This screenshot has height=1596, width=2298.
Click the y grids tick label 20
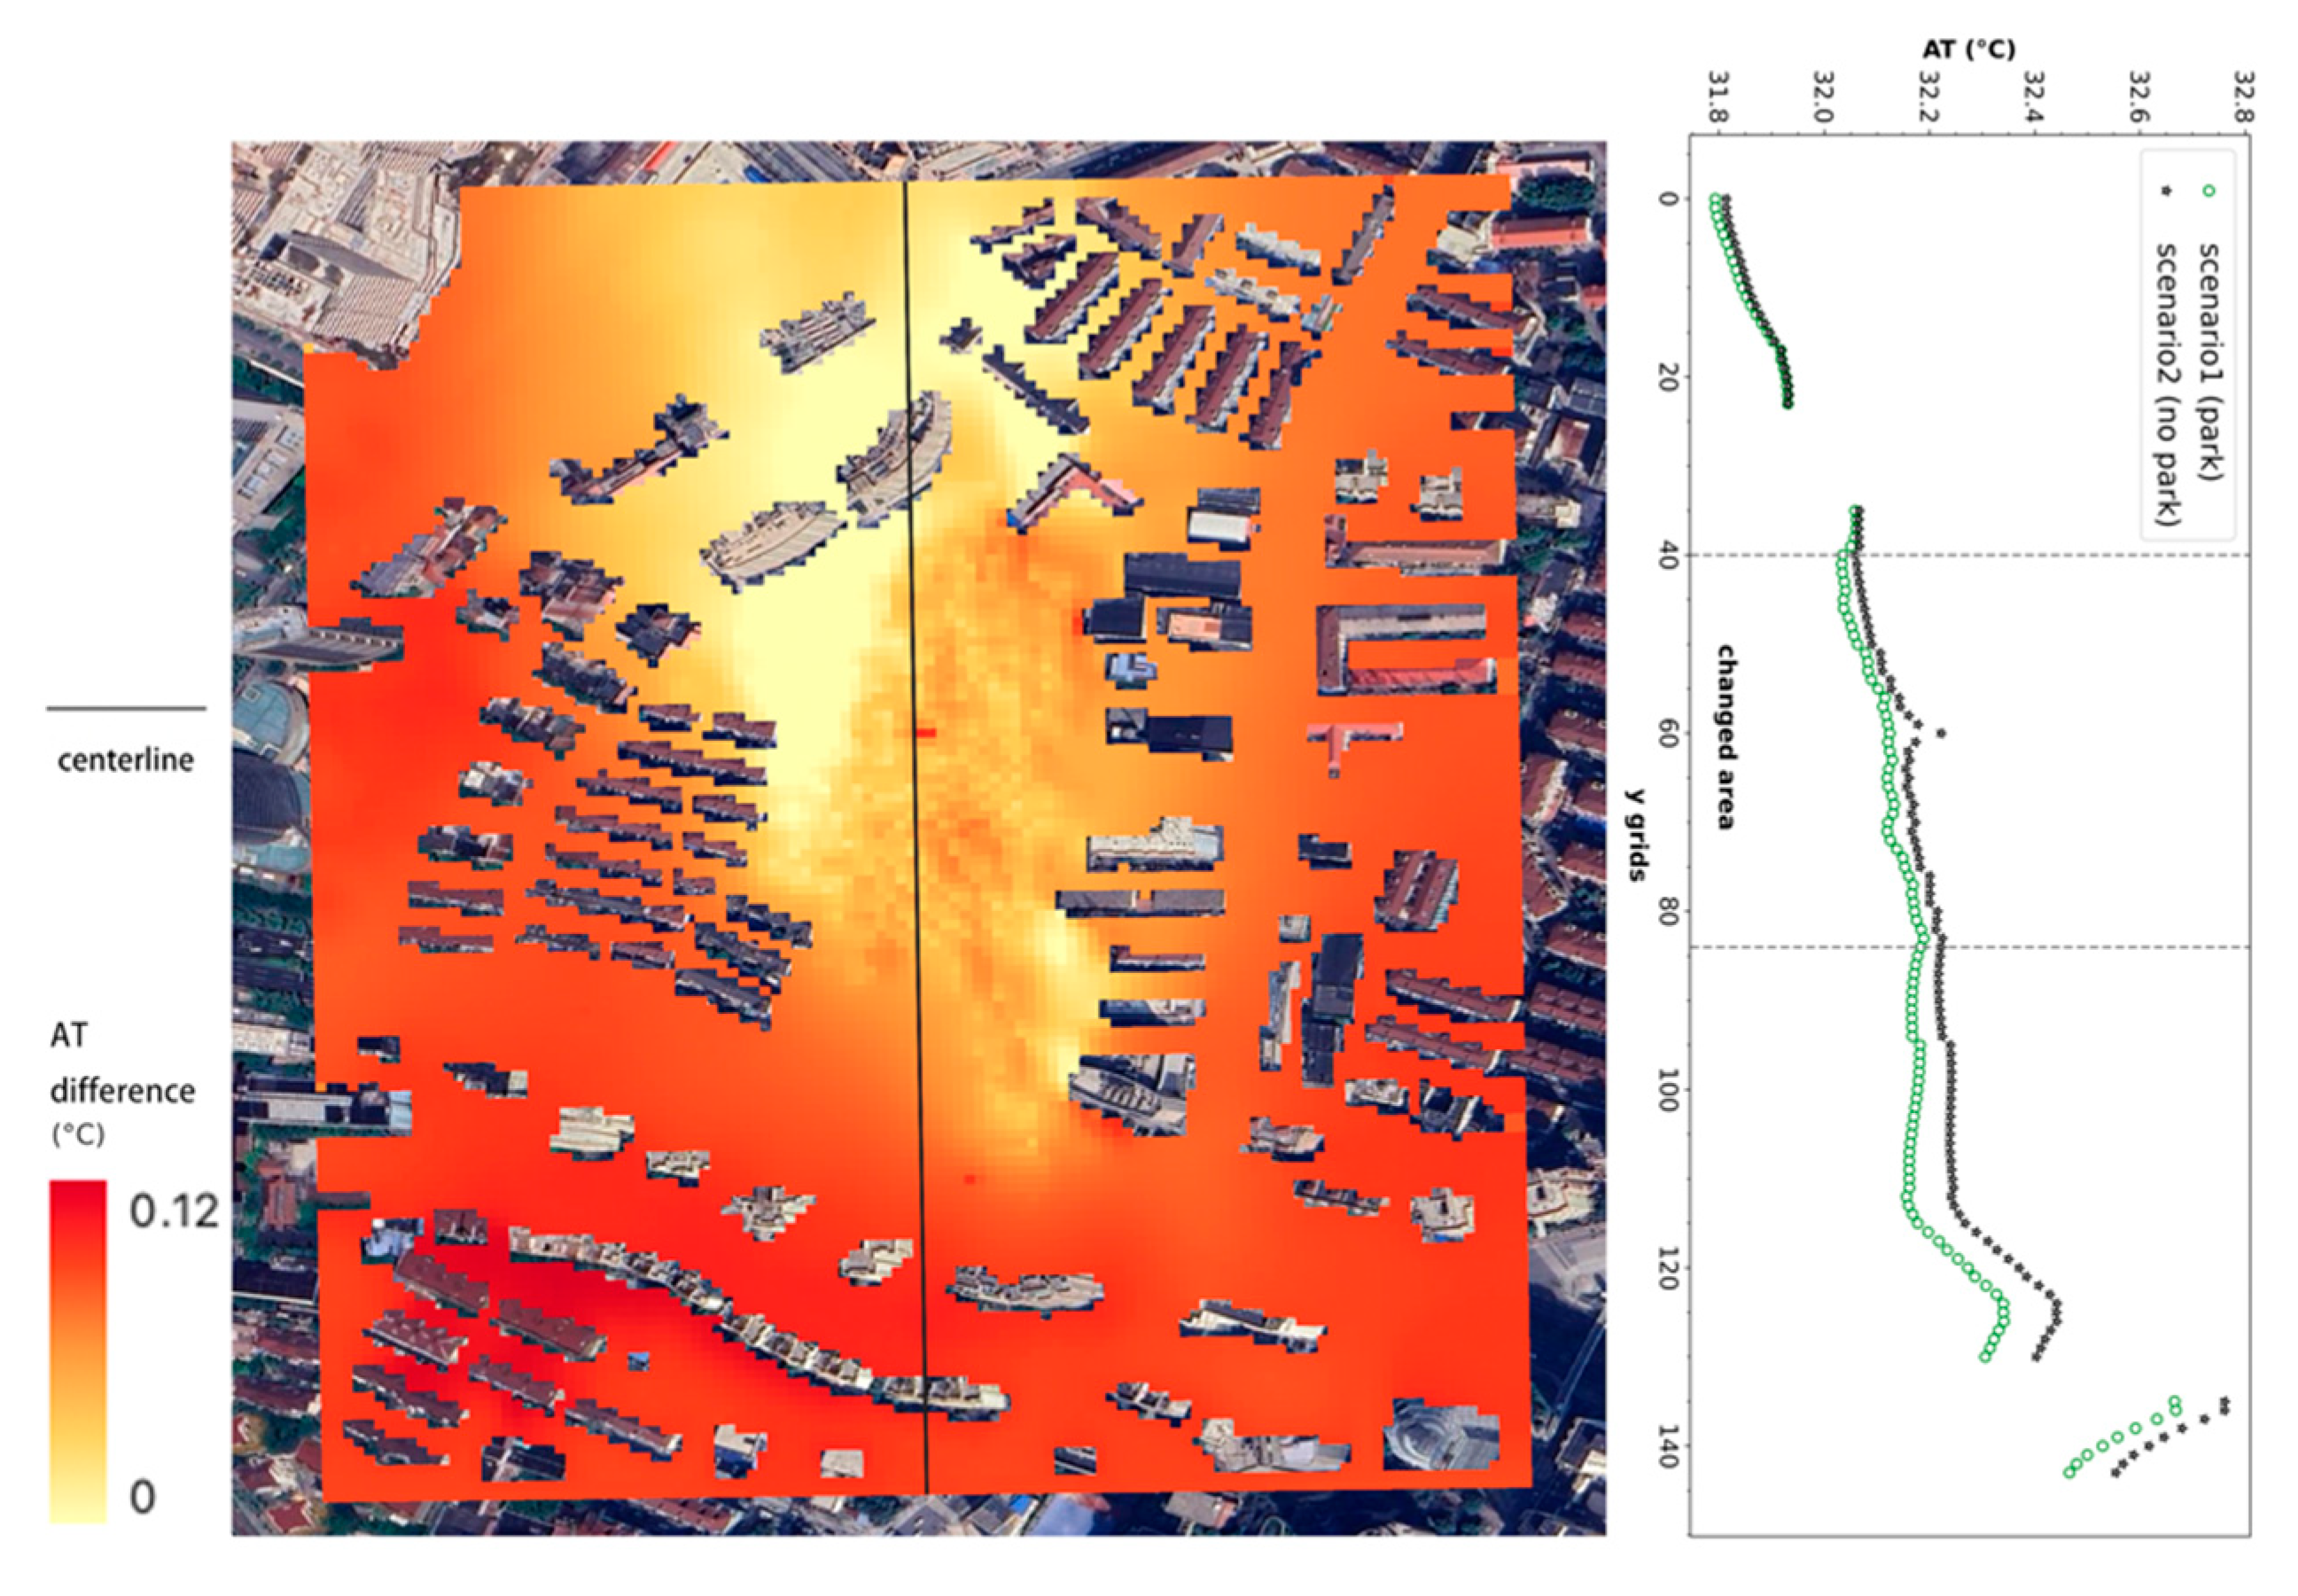pyautogui.click(x=1667, y=376)
